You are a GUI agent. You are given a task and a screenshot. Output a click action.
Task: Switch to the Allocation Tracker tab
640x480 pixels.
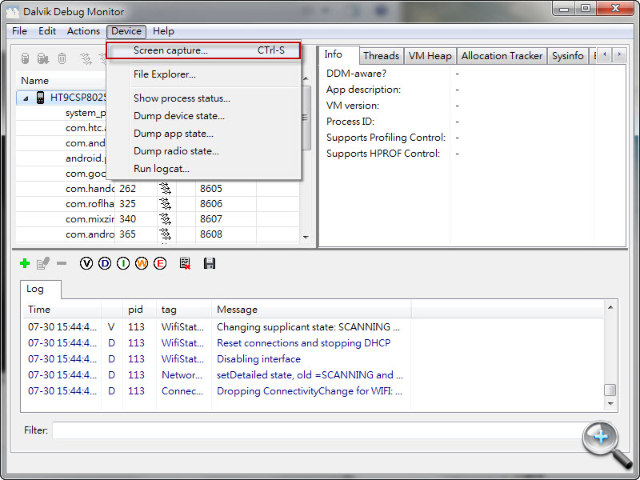502,56
